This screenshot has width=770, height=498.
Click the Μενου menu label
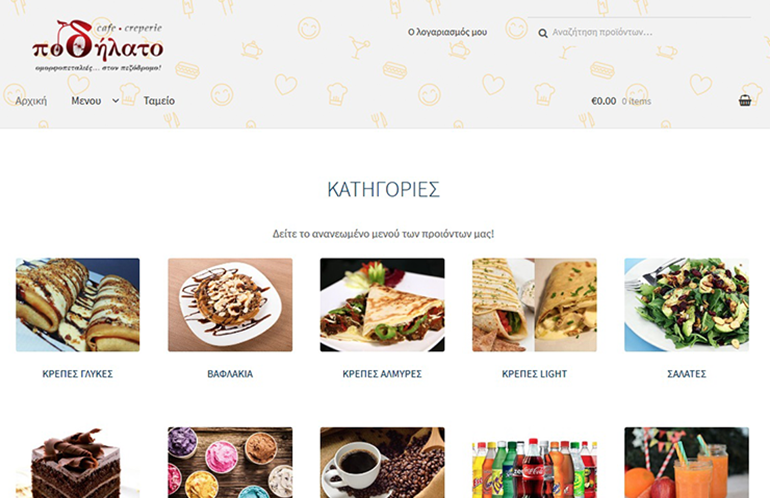[86, 101]
